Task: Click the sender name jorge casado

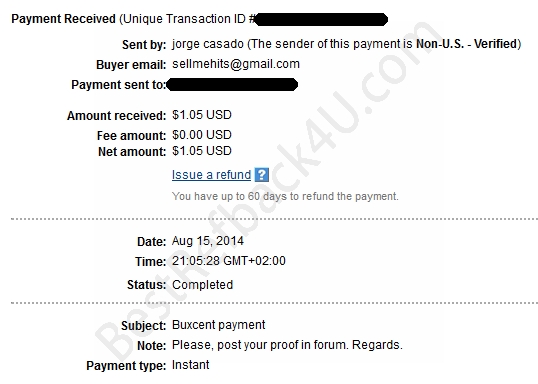Action: [x=208, y=44]
